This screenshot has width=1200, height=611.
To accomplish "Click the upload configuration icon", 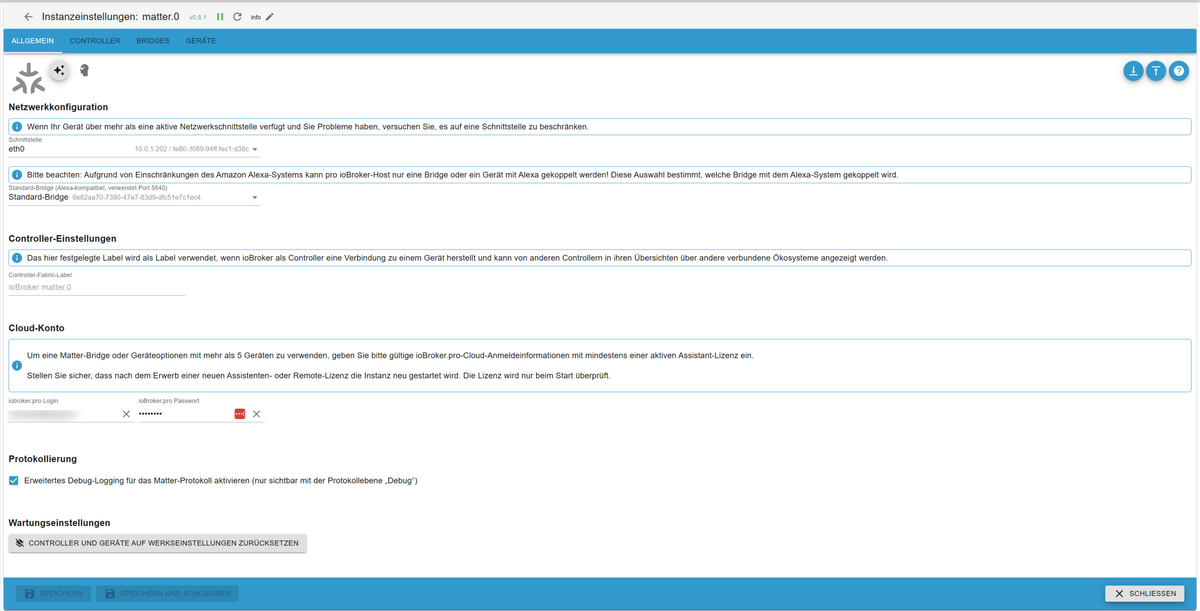I will (x=1156, y=71).
